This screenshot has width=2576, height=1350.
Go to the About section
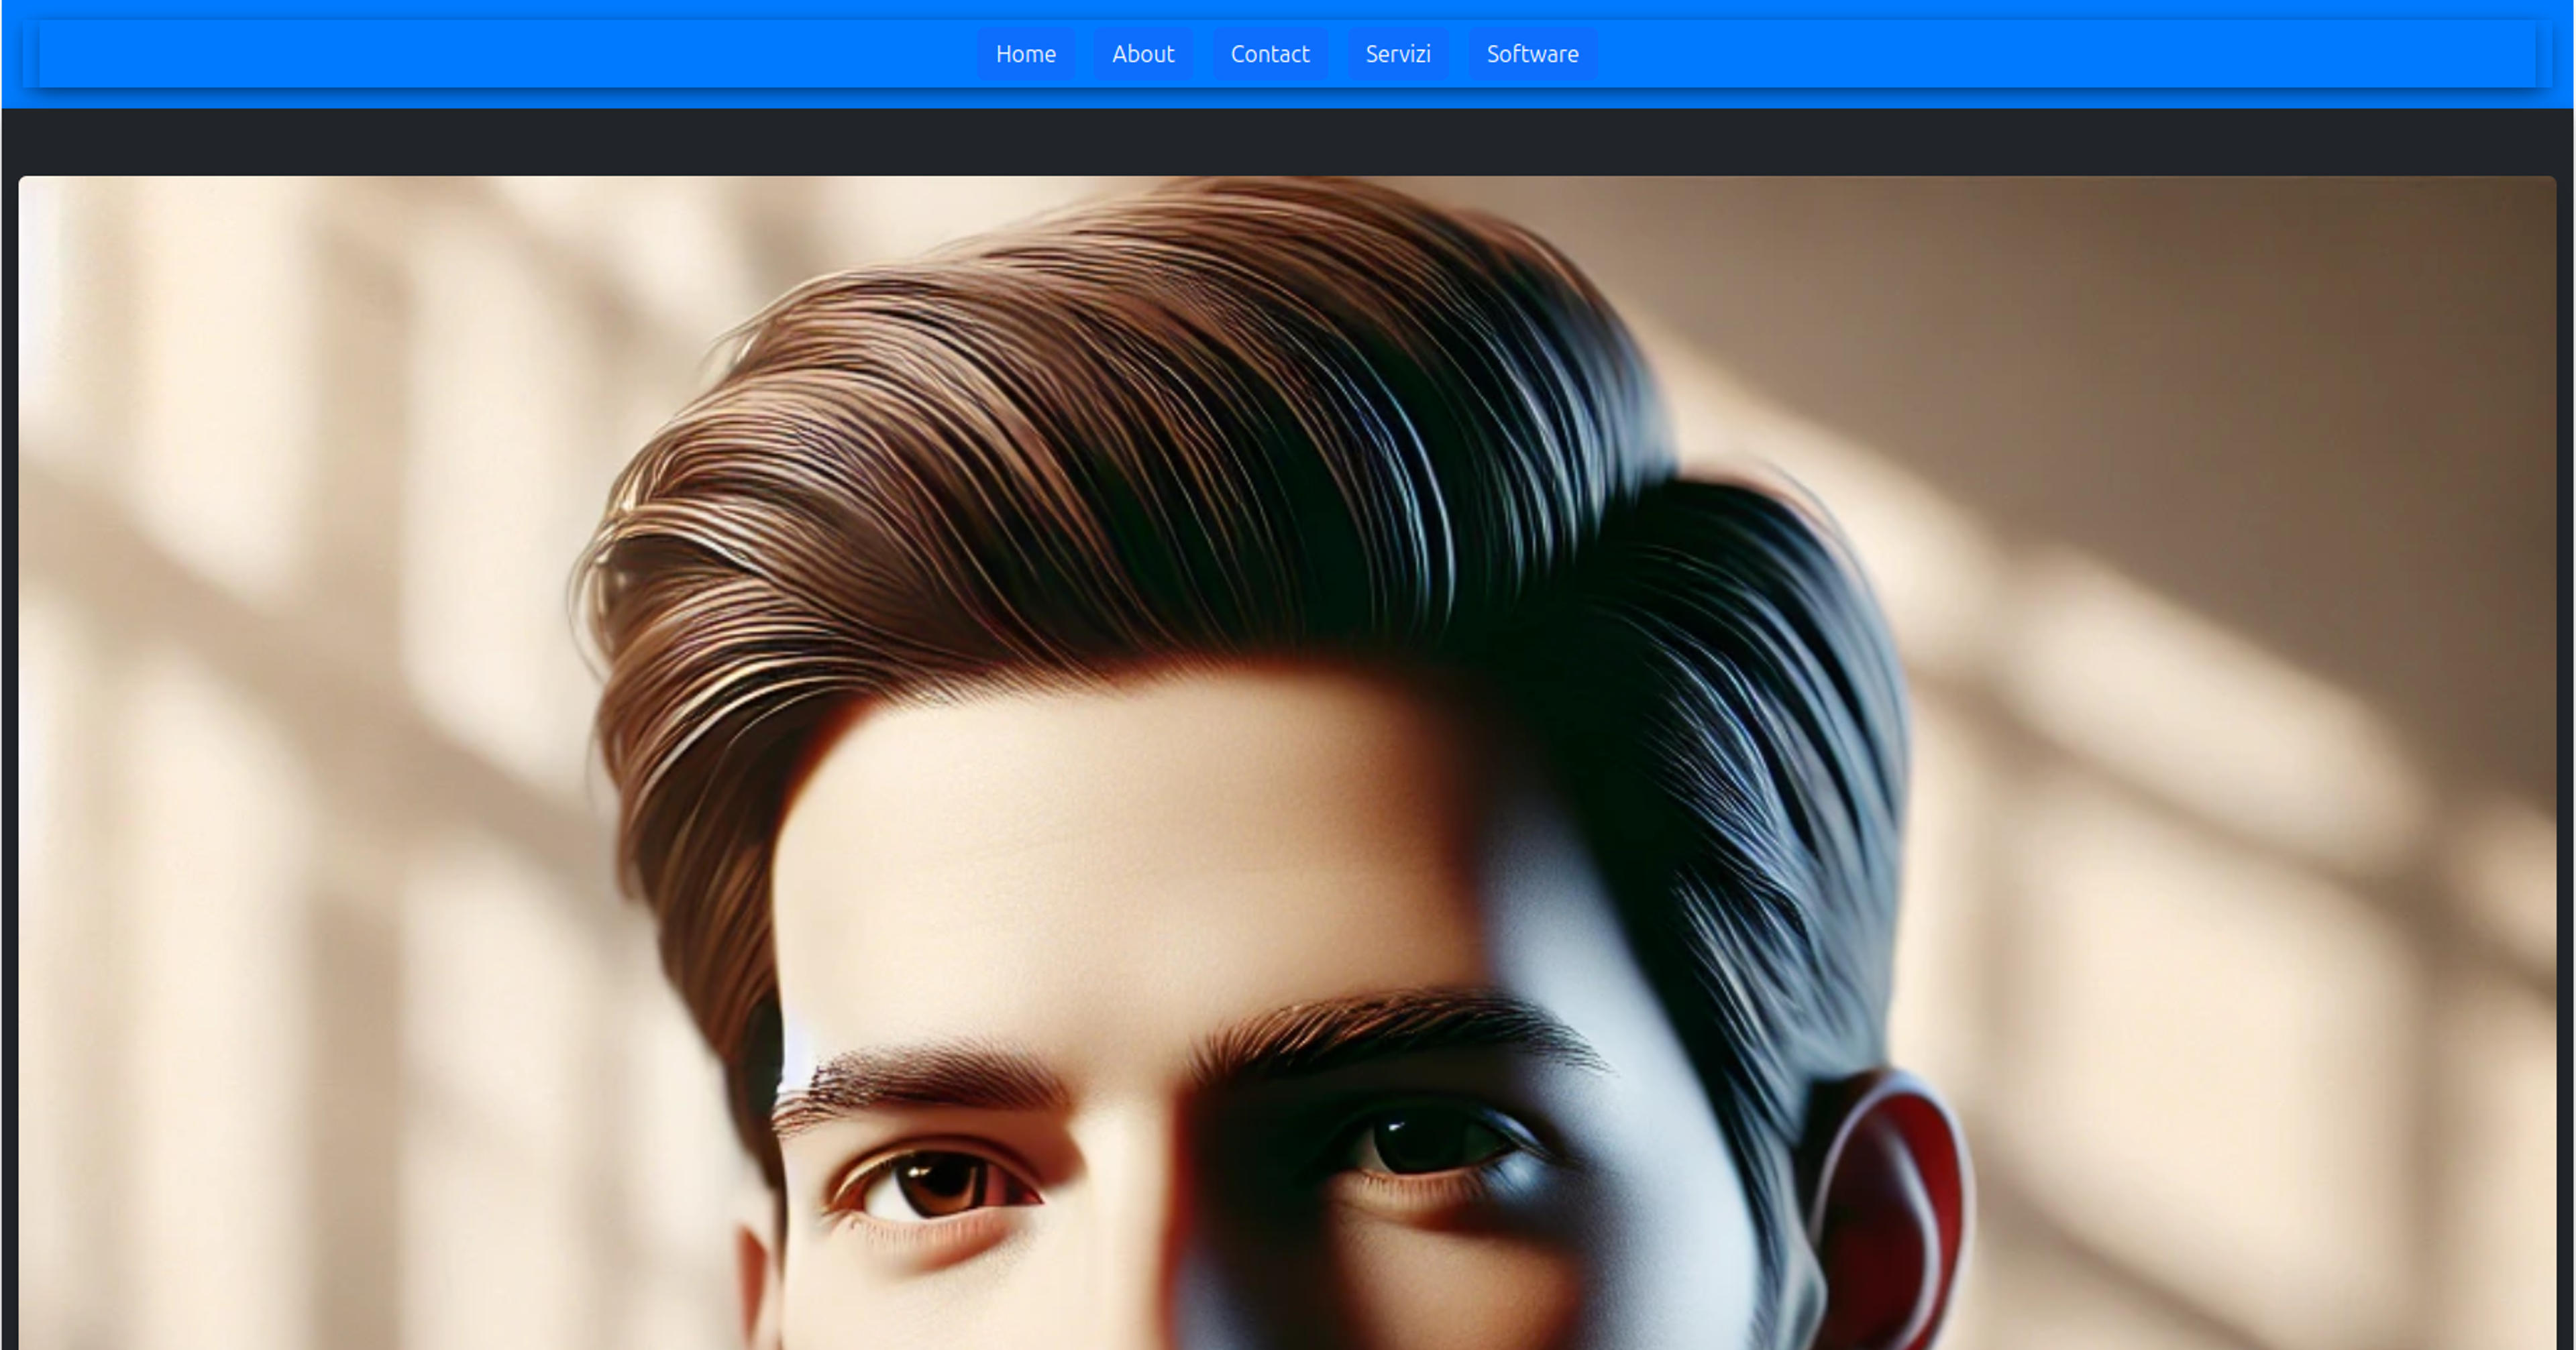tap(1142, 54)
